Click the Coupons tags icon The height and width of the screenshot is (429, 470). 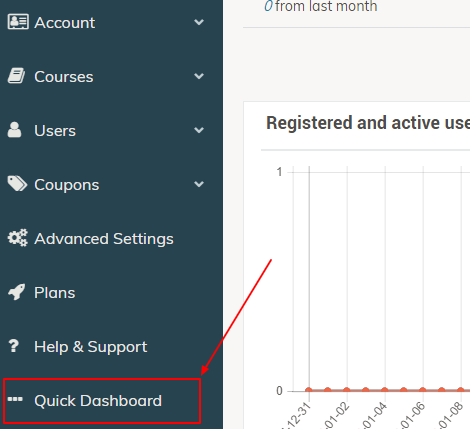(x=17, y=184)
